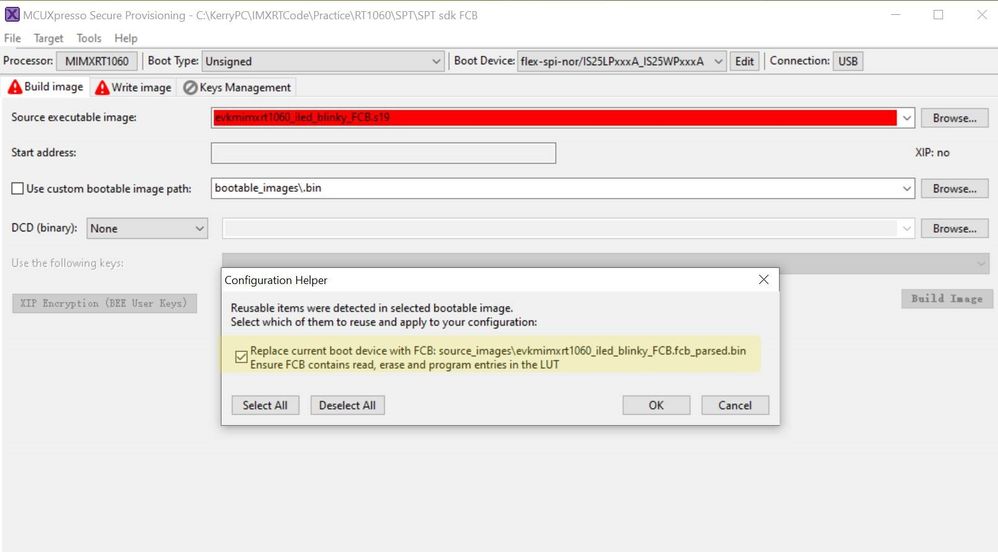The height and width of the screenshot is (552, 998).
Task: Open the File menu
Action: point(12,38)
